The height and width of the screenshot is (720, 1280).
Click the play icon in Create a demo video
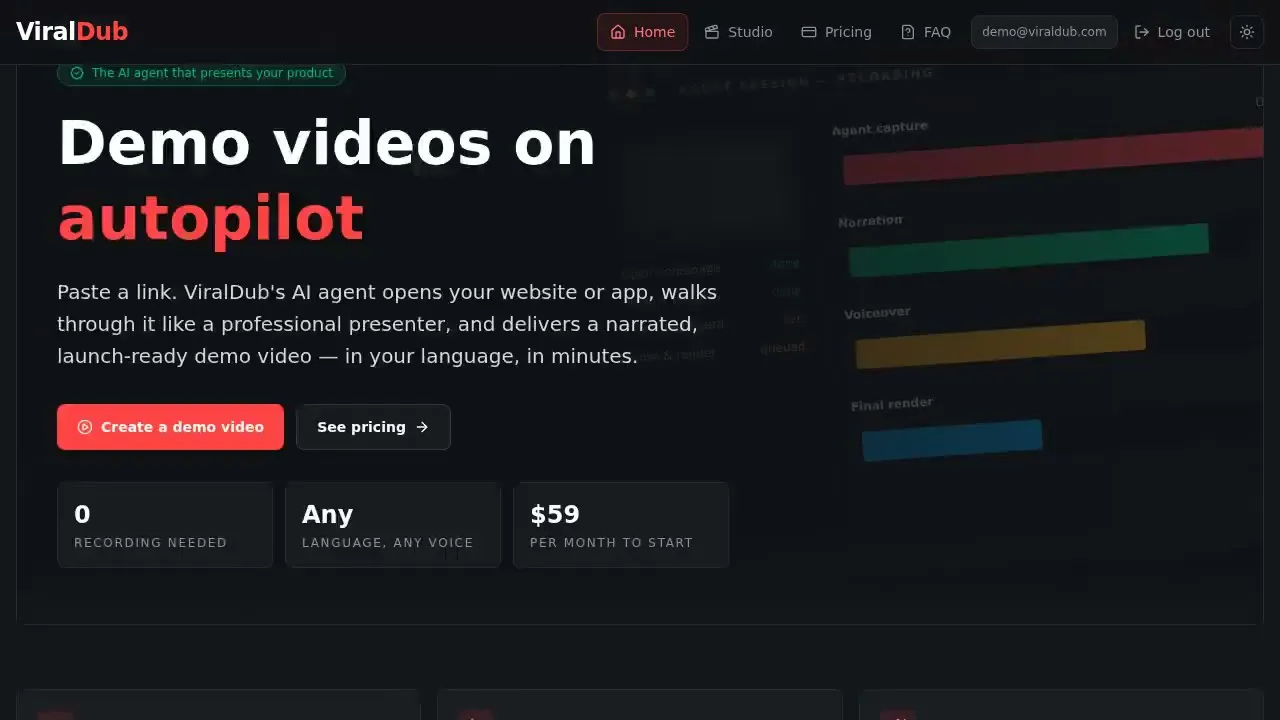[85, 427]
